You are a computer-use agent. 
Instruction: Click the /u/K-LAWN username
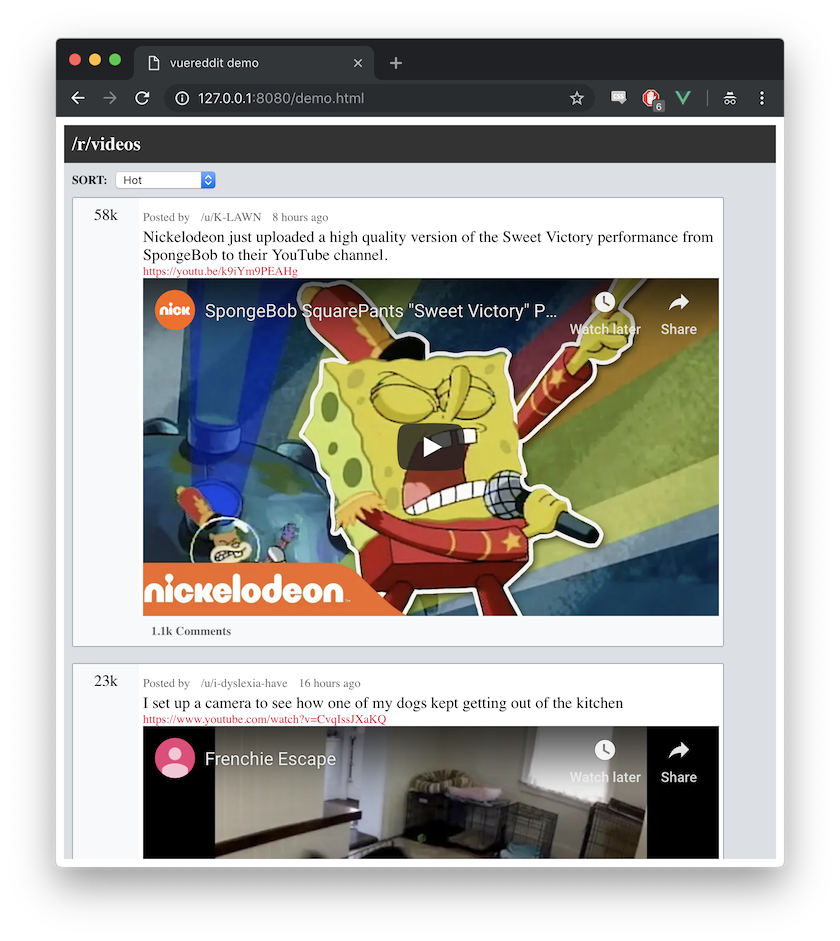click(x=231, y=217)
